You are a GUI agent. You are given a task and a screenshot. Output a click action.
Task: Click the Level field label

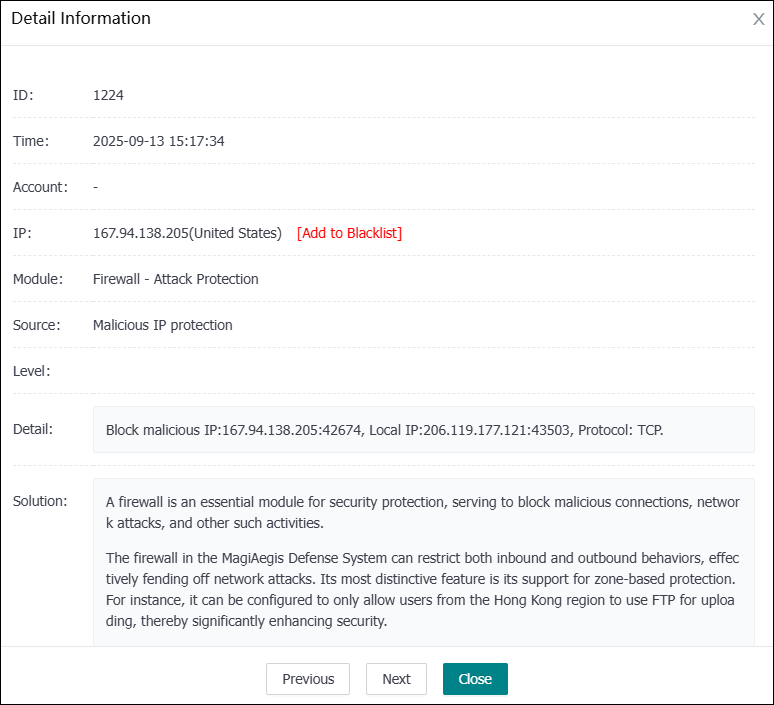(x=31, y=371)
